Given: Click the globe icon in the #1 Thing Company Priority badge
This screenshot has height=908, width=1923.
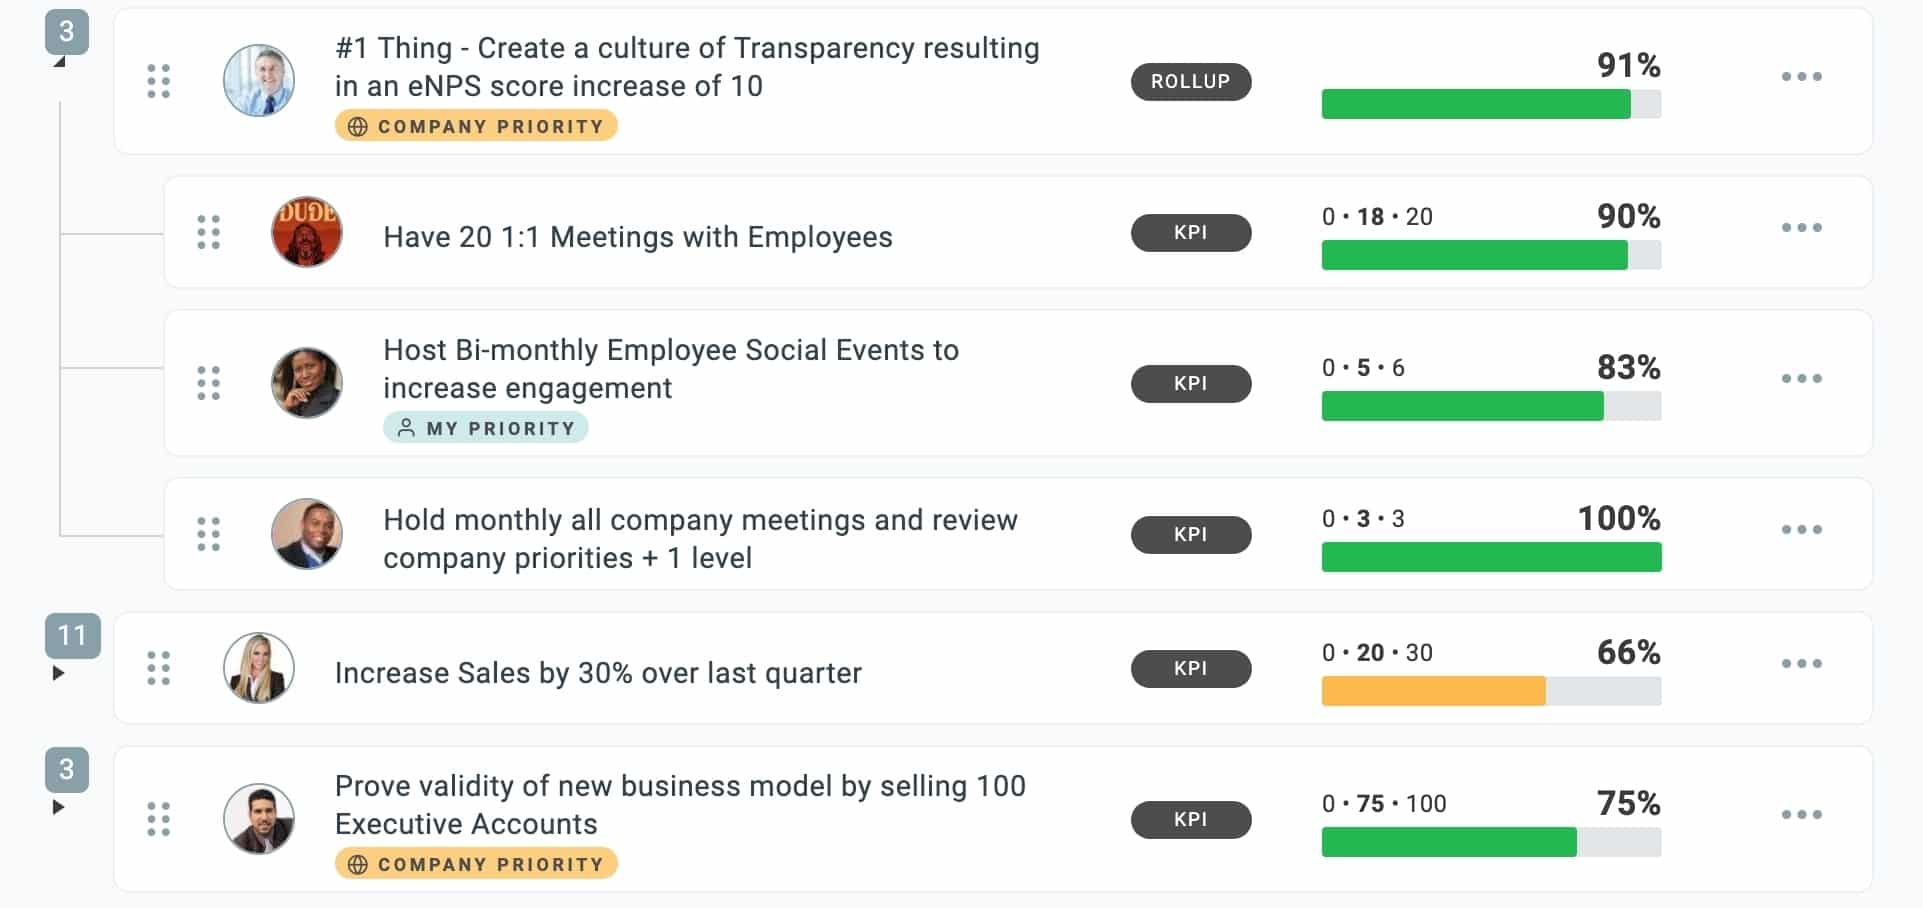Looking at the screenshot, I should click(357, 127).
